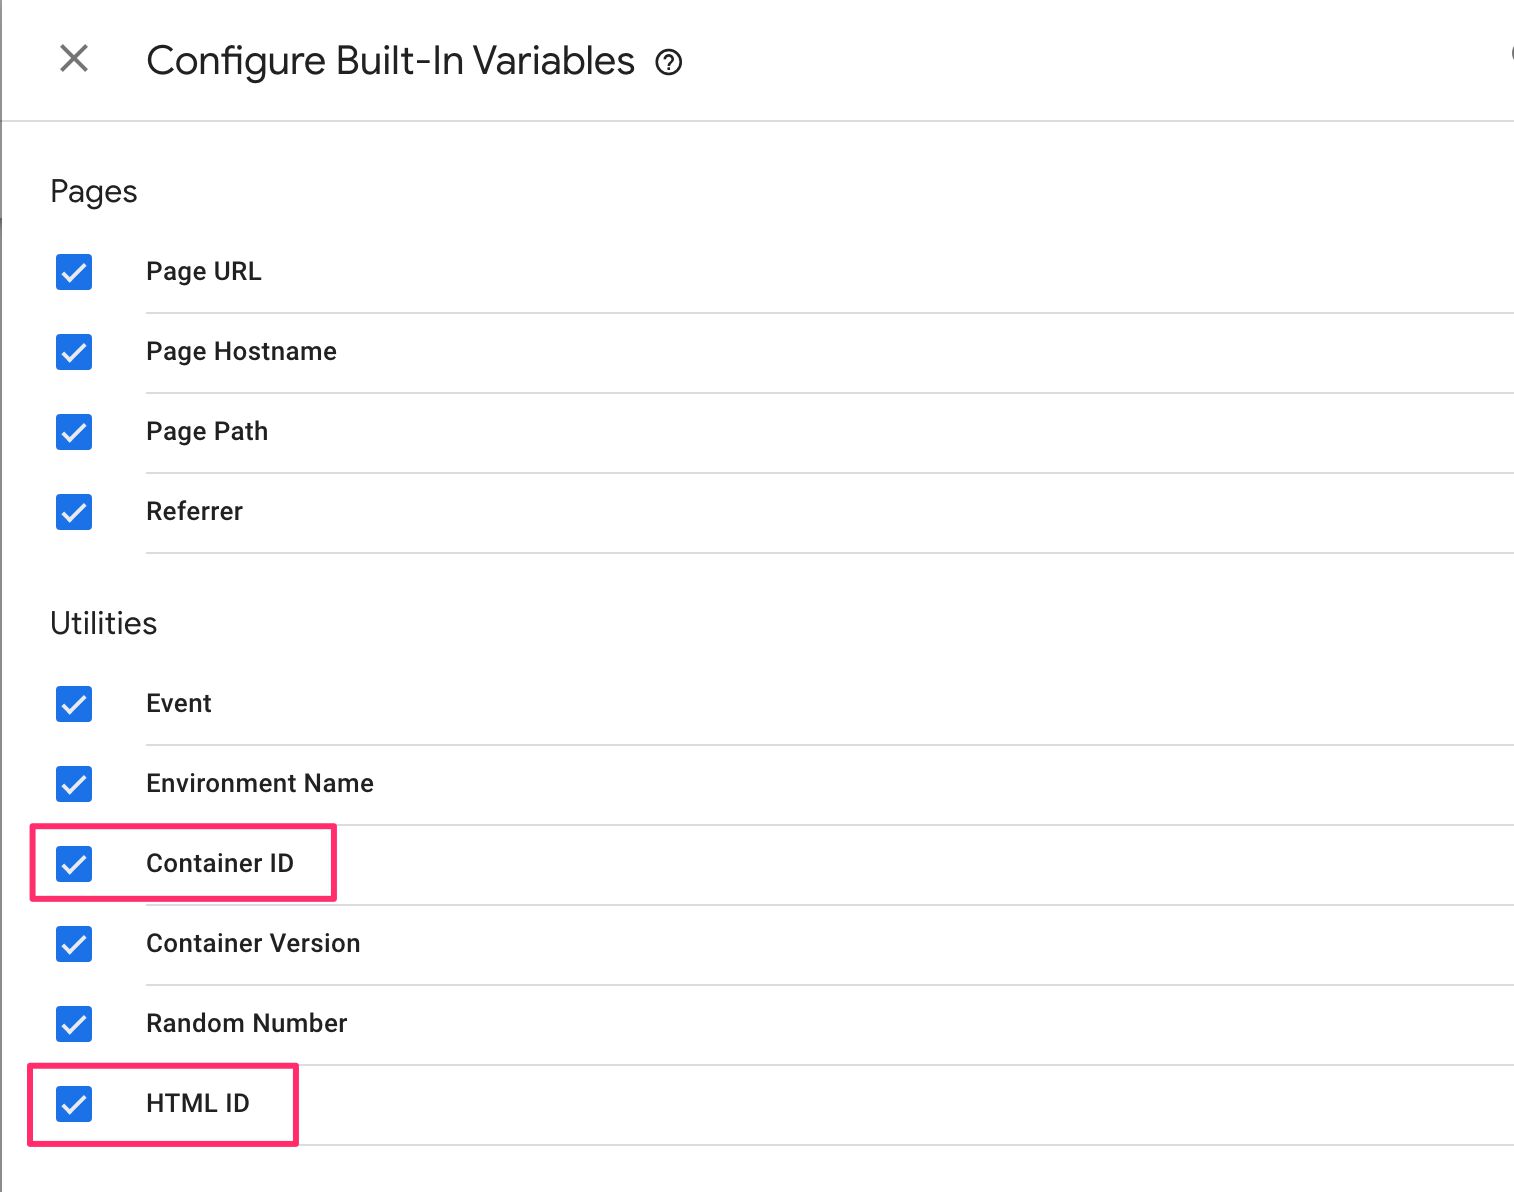The height and width of the screenshot is (1192, 1514).
Task: Select the Environment Name label text
Action: point(260,784)
